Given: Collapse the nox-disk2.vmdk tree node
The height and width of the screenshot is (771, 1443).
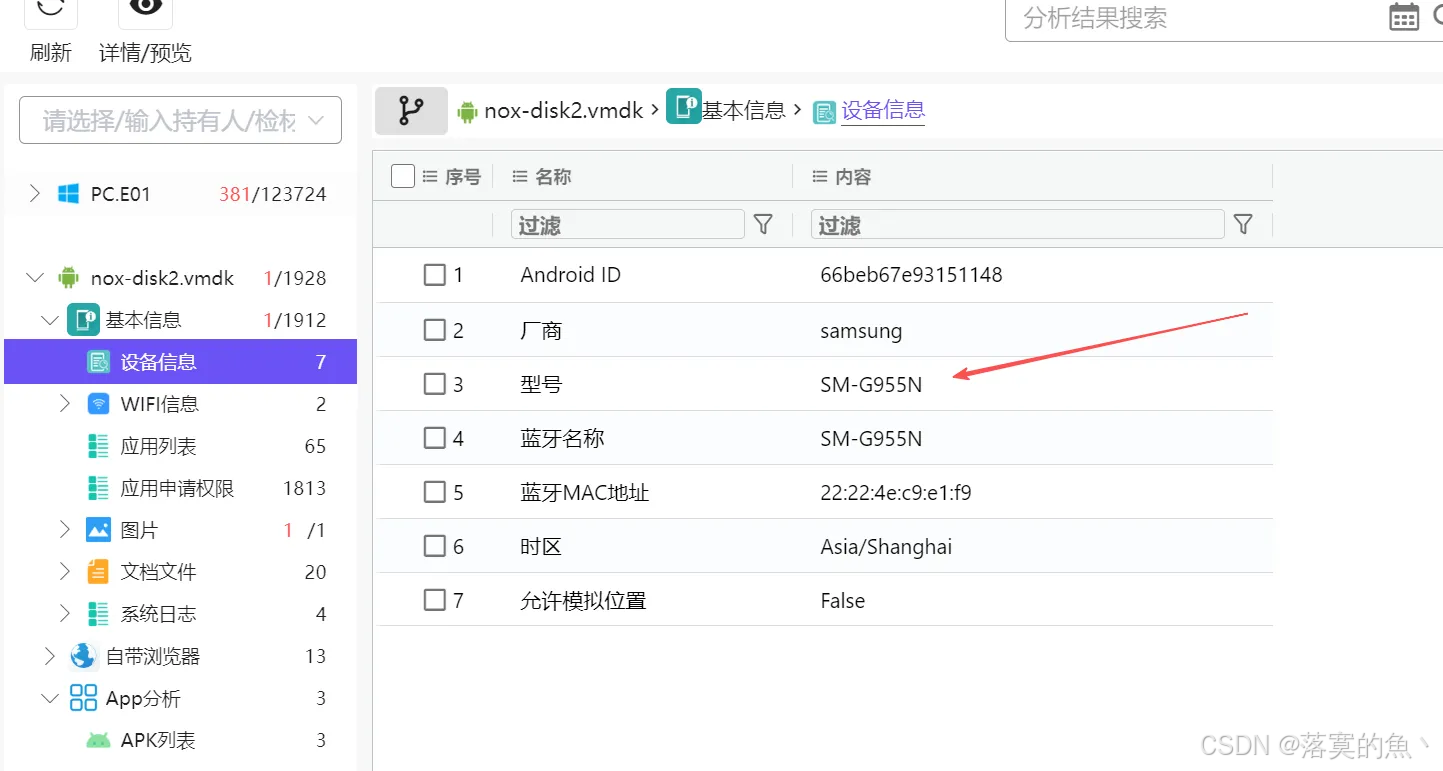Looking at the screenshot, I should tap(35, 278).
